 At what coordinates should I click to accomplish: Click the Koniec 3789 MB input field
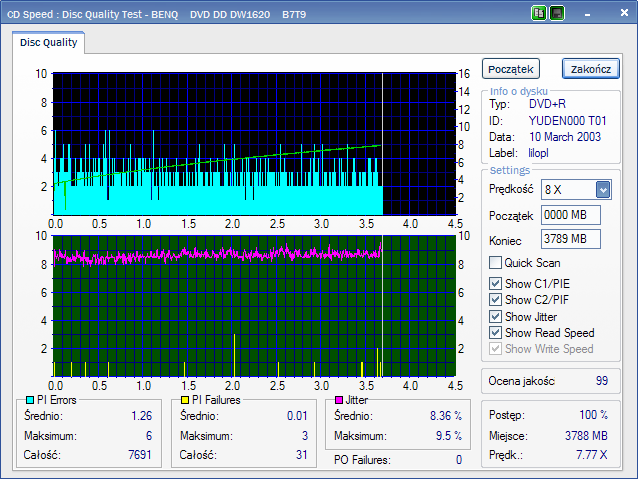pyautogui.click(x=570, y=239)
